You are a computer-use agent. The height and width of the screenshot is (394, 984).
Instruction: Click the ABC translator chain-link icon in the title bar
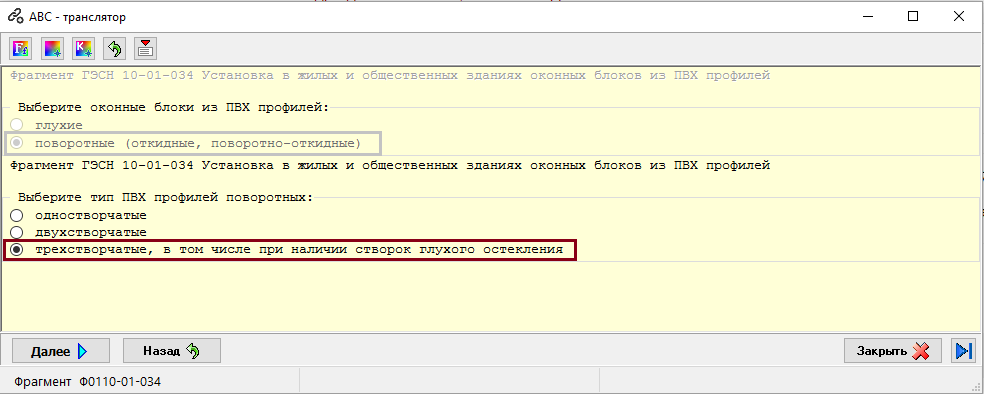(x=16, y=17)
